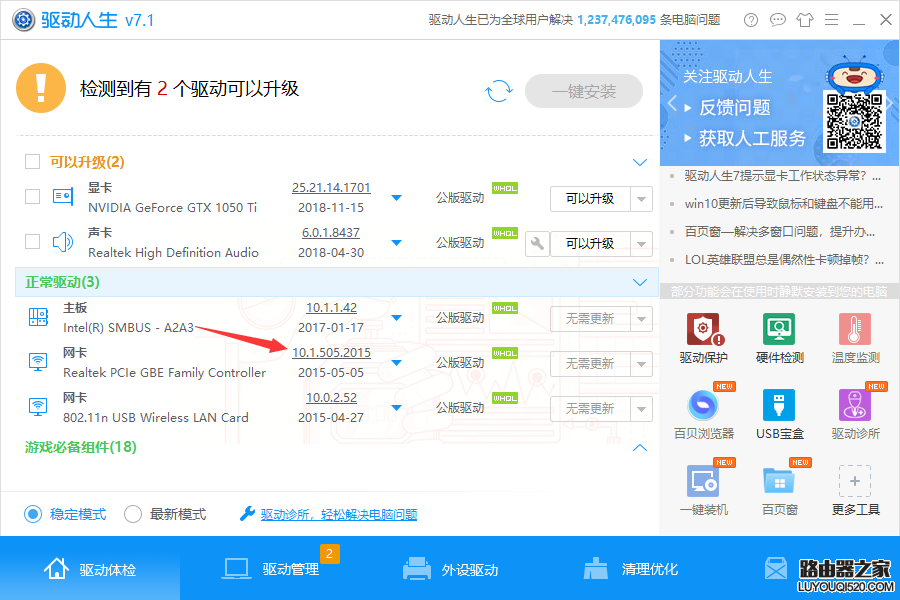Click driver version 6.0.1.8437
The width and height of the screenshot is (900, 600).
tap(331, 233)
